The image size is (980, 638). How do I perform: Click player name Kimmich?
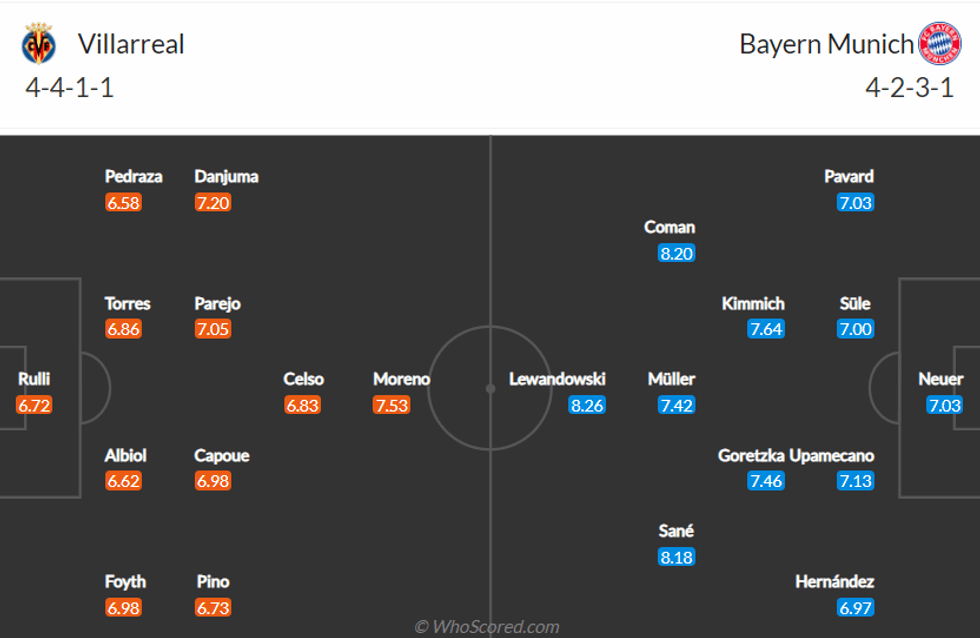tap(753, 304)
